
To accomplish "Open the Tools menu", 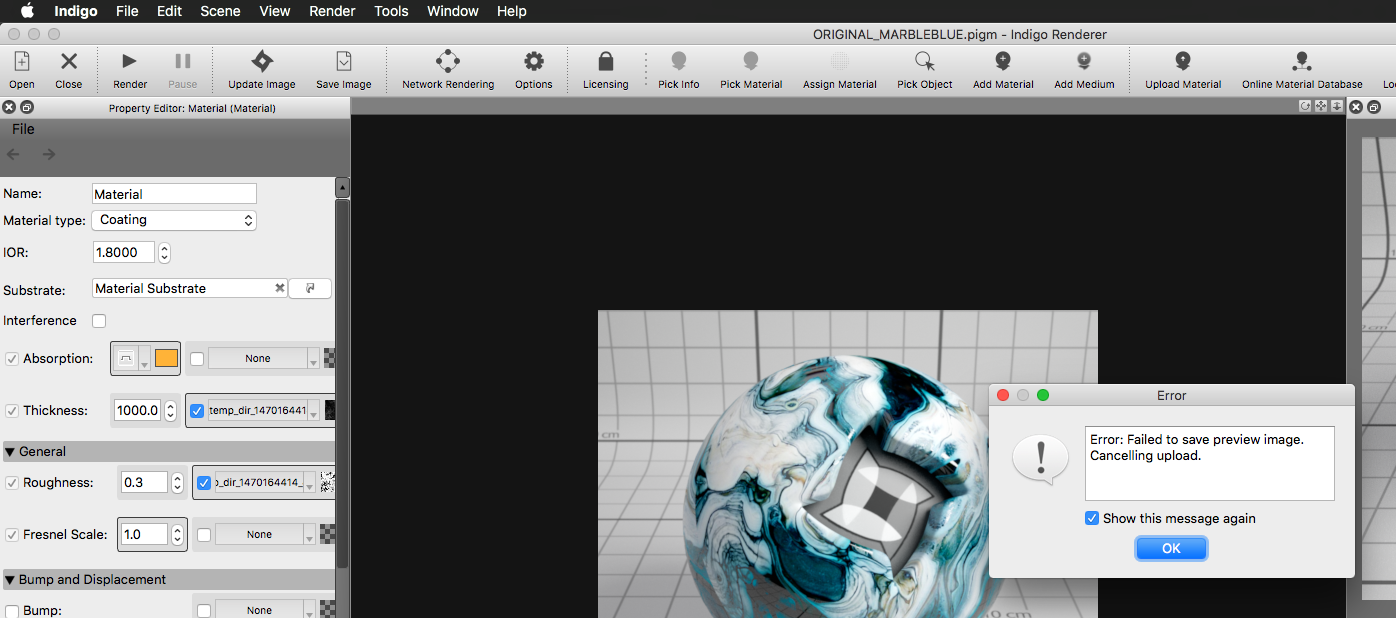I will [x=391, y=11].
